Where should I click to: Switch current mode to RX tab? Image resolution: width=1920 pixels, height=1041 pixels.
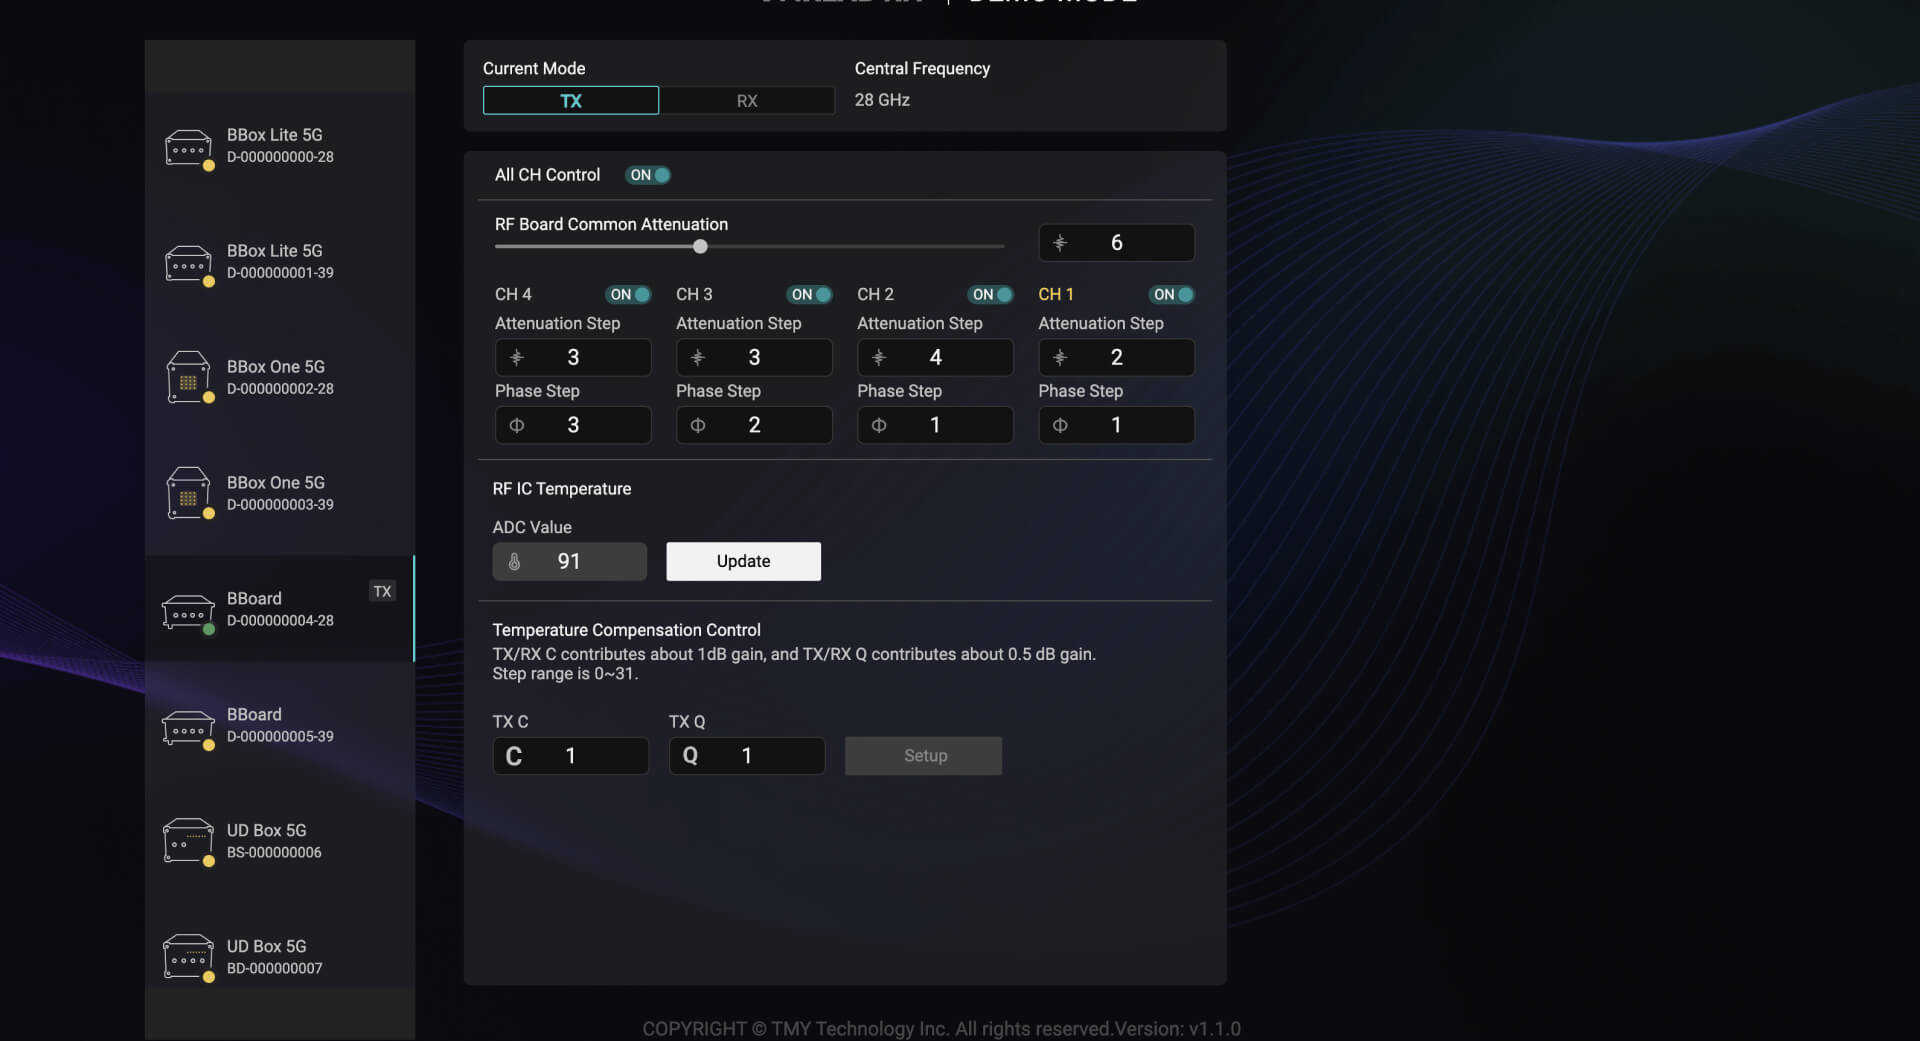click(x=747, y=100)
